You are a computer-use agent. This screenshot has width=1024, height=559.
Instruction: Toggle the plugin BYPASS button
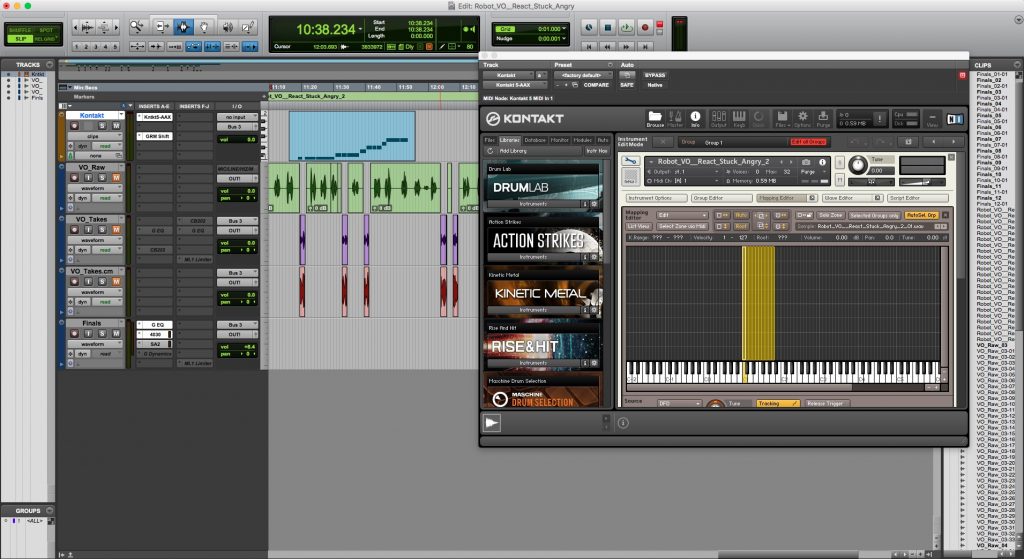[x=655, y=75]
